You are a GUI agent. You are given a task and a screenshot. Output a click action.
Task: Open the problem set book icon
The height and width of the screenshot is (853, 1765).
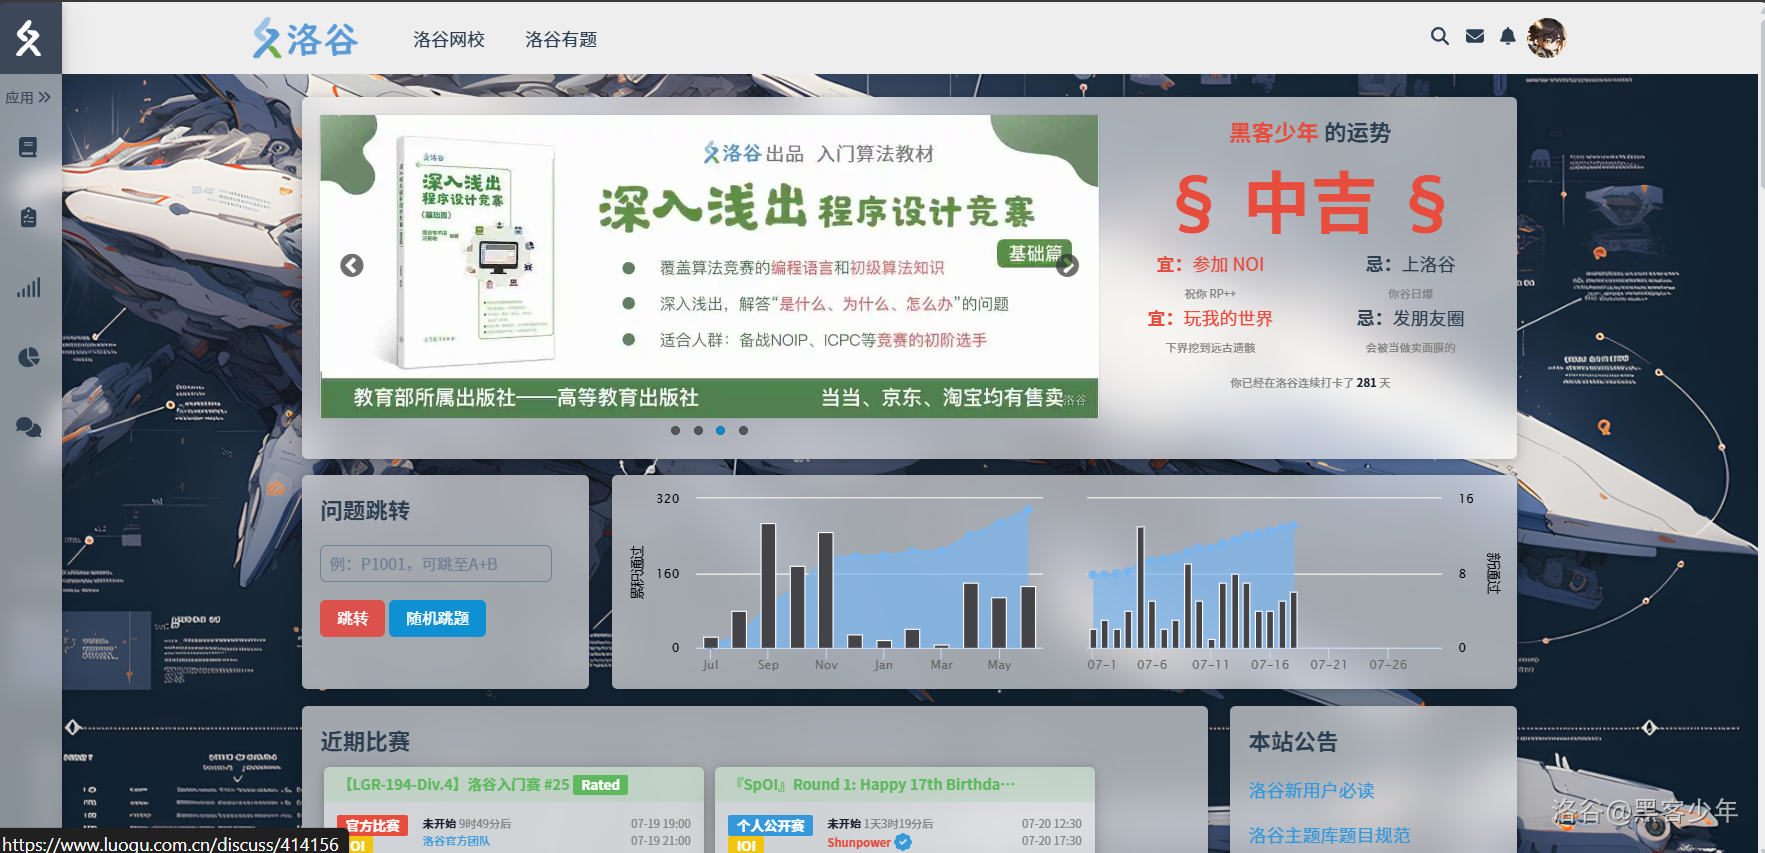[28, 147]
